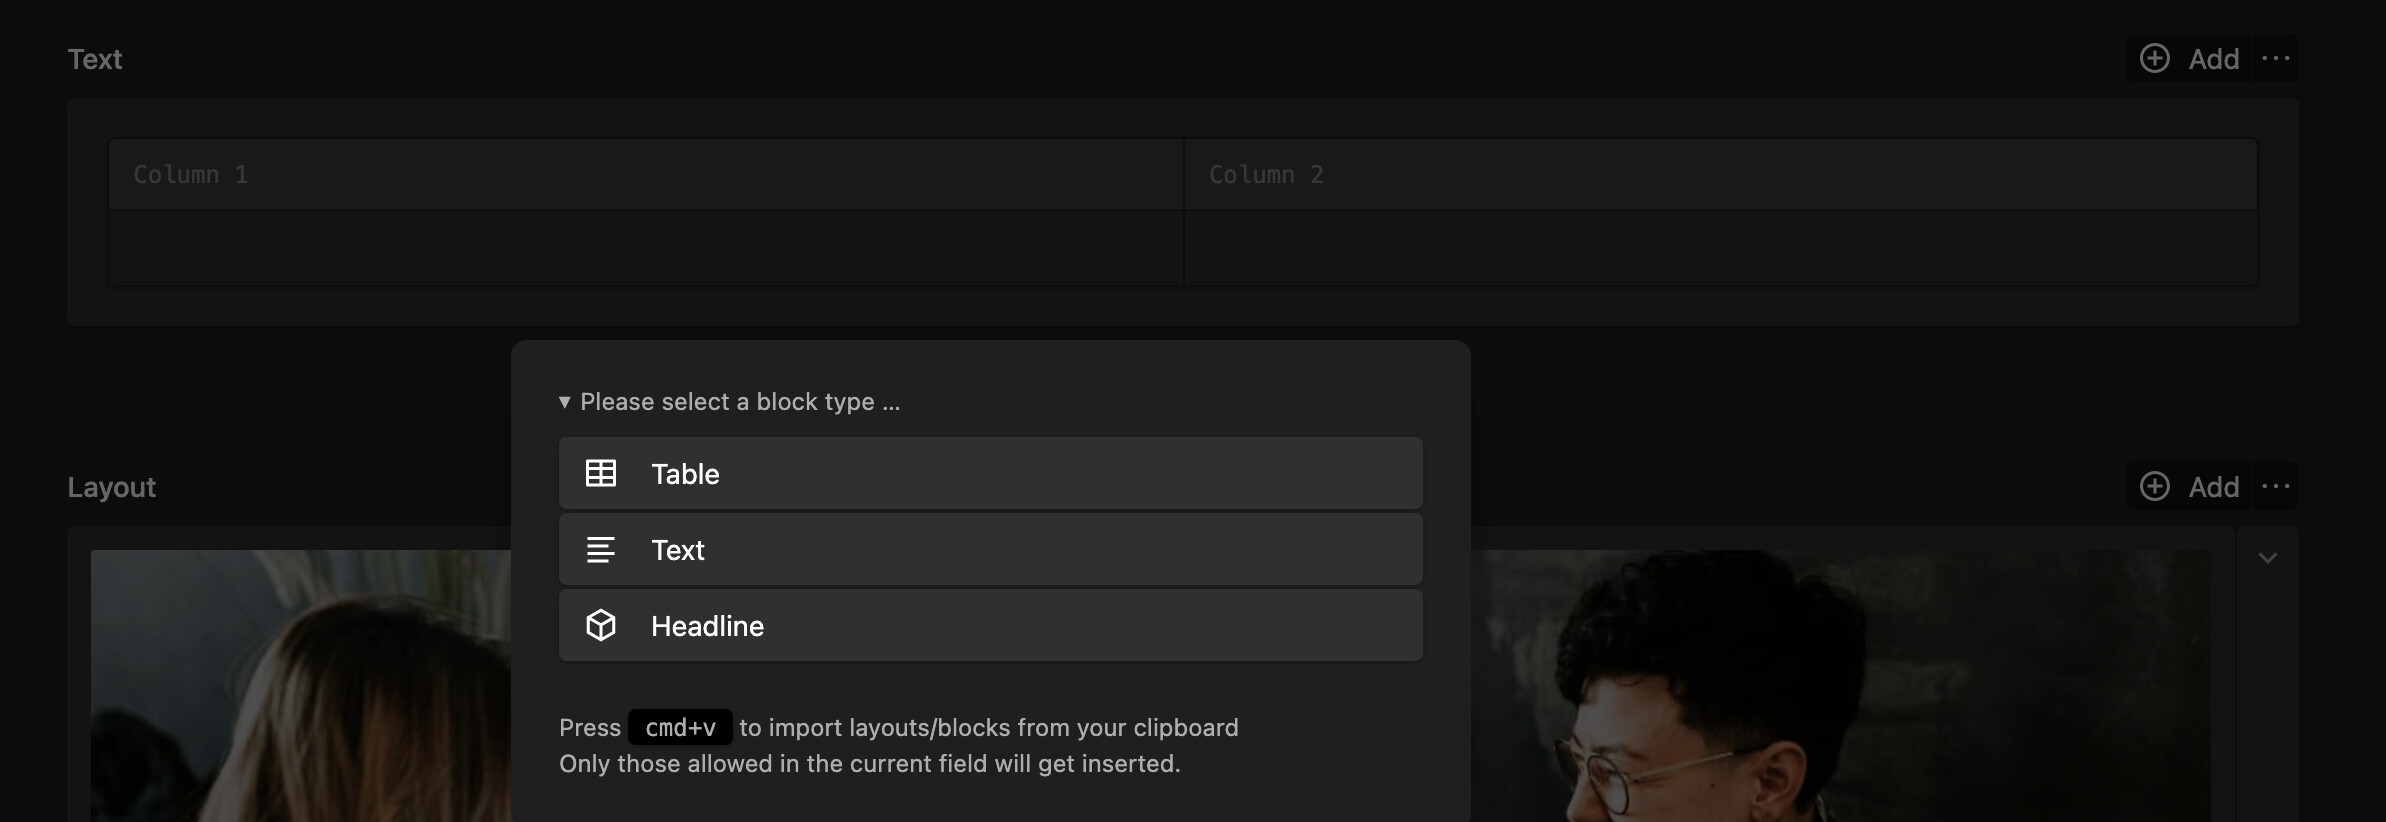Click the Column 2 table header cell
The height and width of the screenshot is (822, 2386).
coord(1720,175)
